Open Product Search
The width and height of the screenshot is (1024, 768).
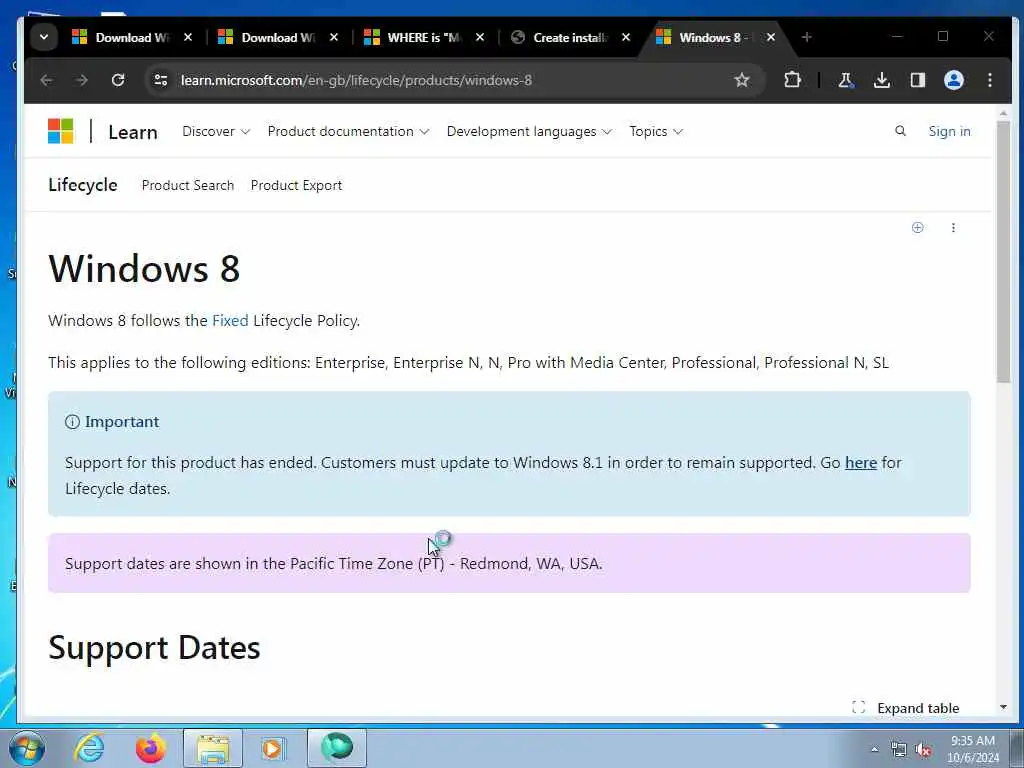click(187, 185)
